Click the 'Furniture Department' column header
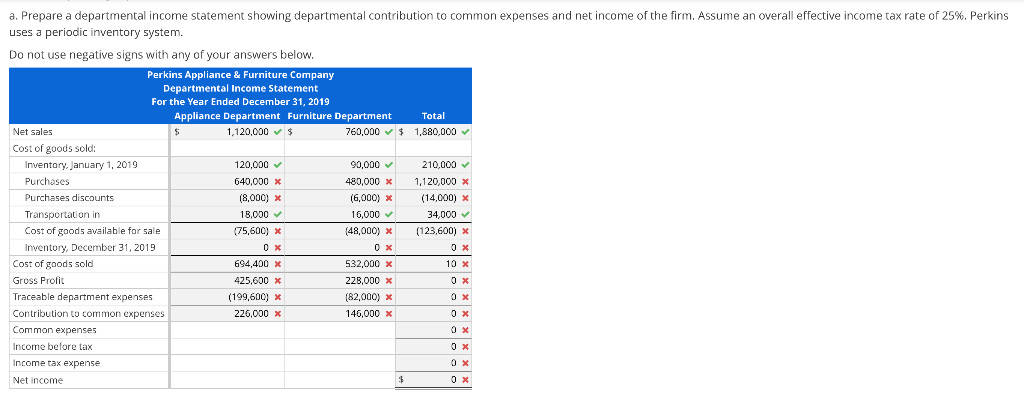 click(x=339, y=116)
